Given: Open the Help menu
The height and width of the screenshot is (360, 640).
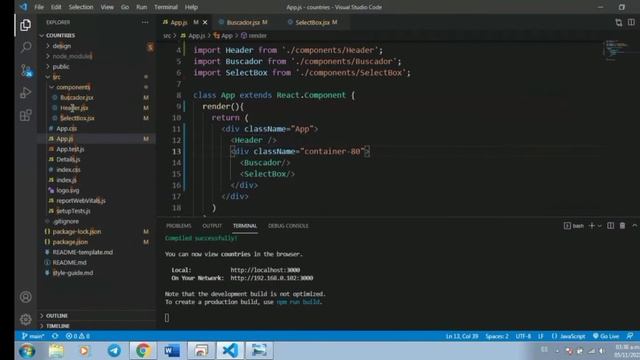Looking at the screenshot, I should pos(191,7).
